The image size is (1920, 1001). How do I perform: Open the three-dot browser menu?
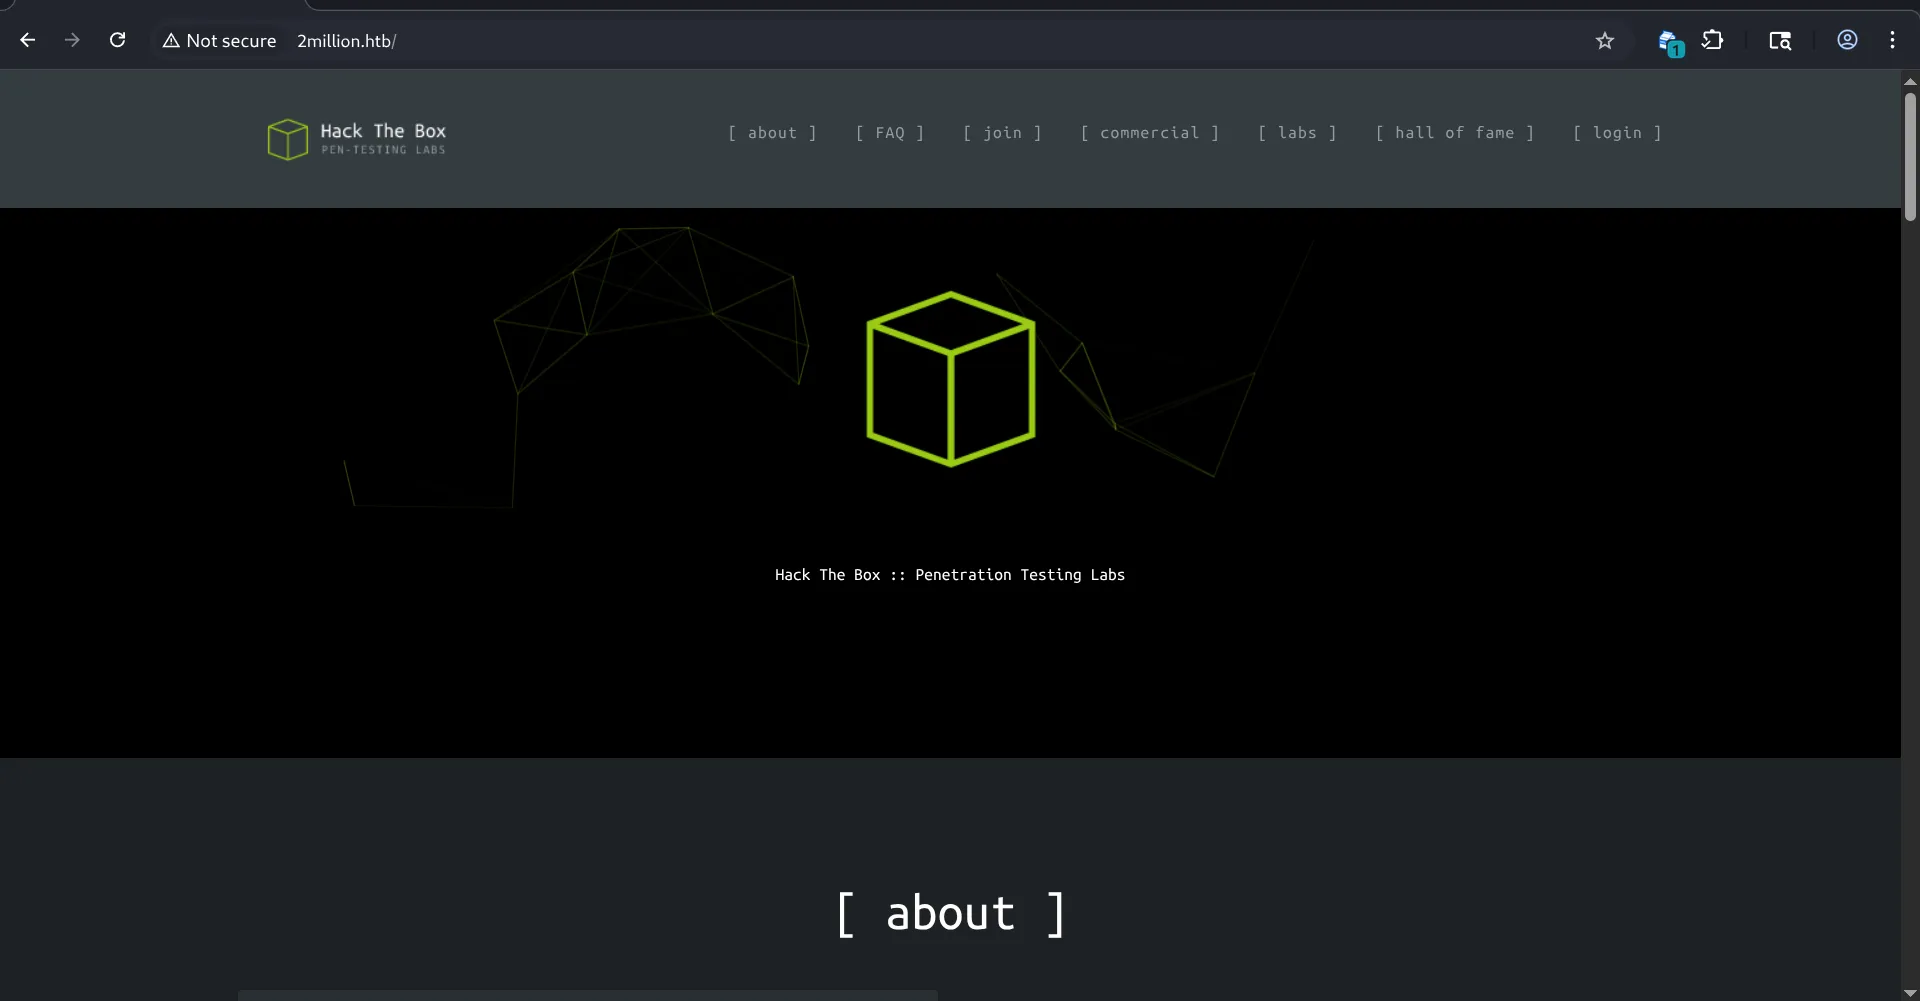point(1892,40)
